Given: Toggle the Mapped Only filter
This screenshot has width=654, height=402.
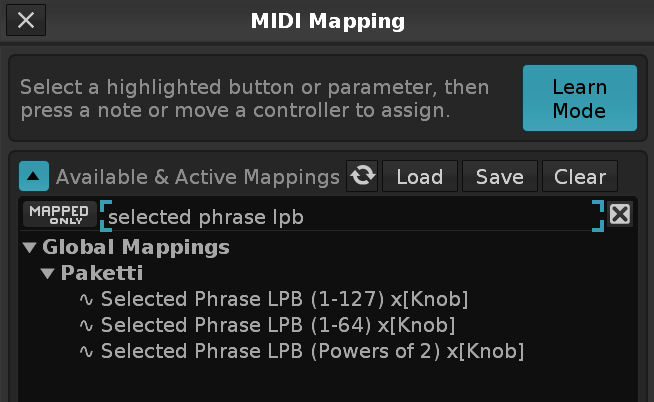Looking at the screenshot, I should 59,215.
